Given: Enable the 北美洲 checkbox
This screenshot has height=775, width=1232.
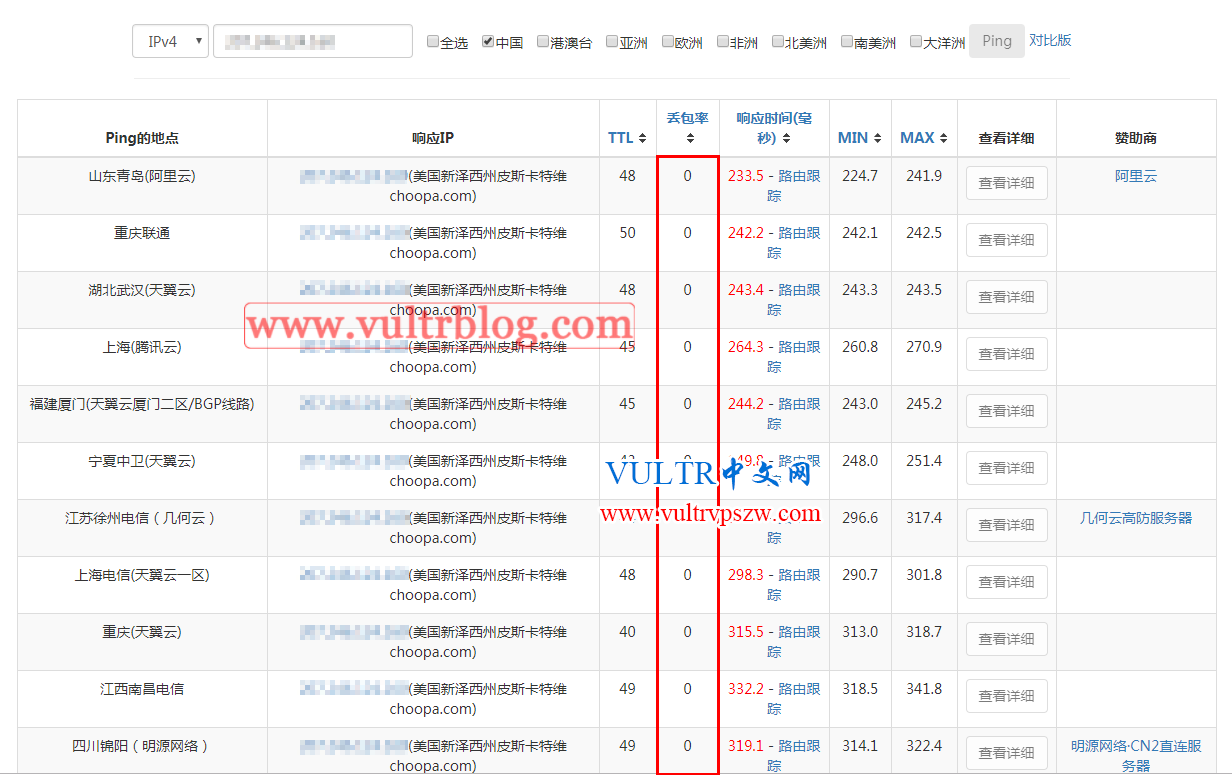Looking at the screenshot, I should [777, 42].
